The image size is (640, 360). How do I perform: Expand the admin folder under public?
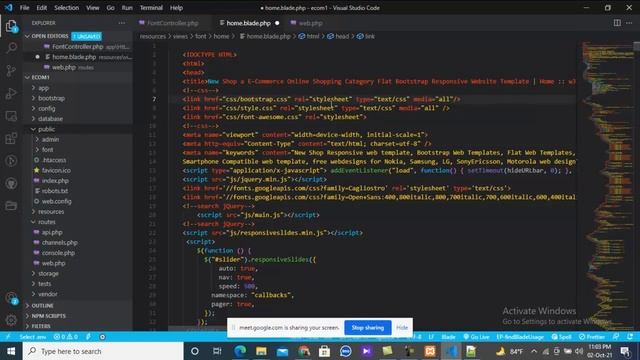click(x=50, y=139)
